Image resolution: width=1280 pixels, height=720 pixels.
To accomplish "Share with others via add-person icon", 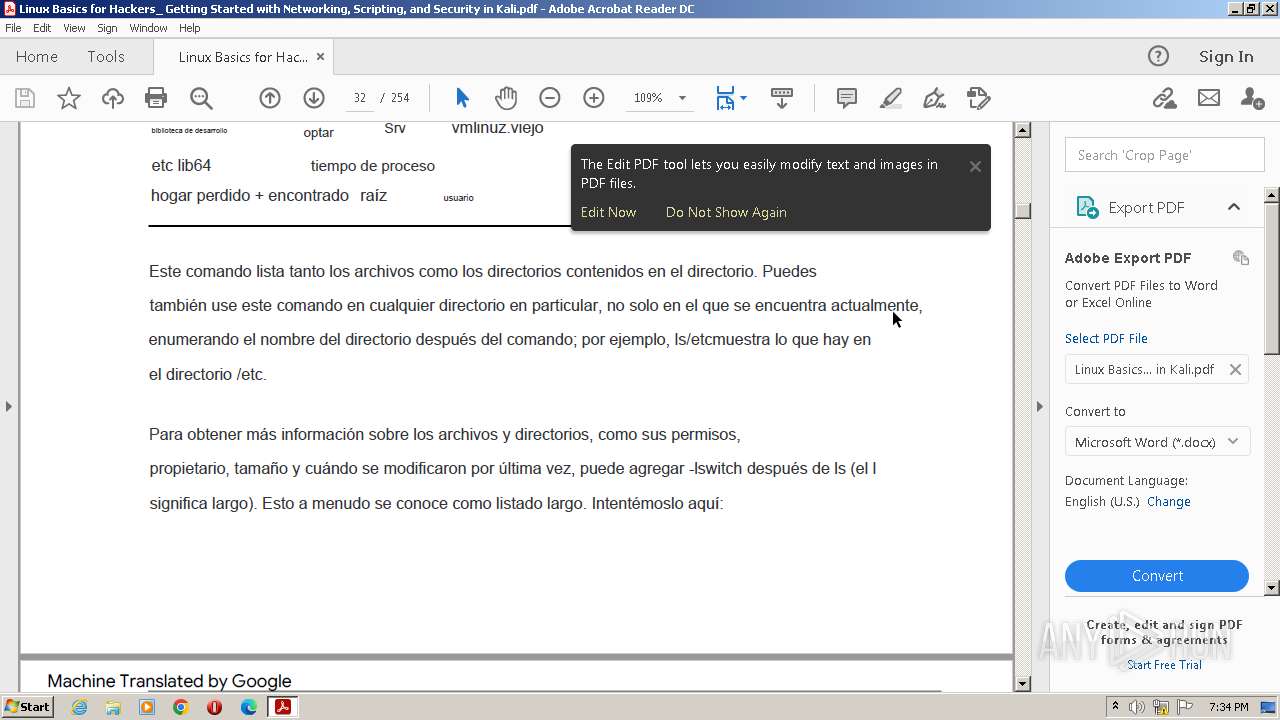I will [x=1252, y=98].
